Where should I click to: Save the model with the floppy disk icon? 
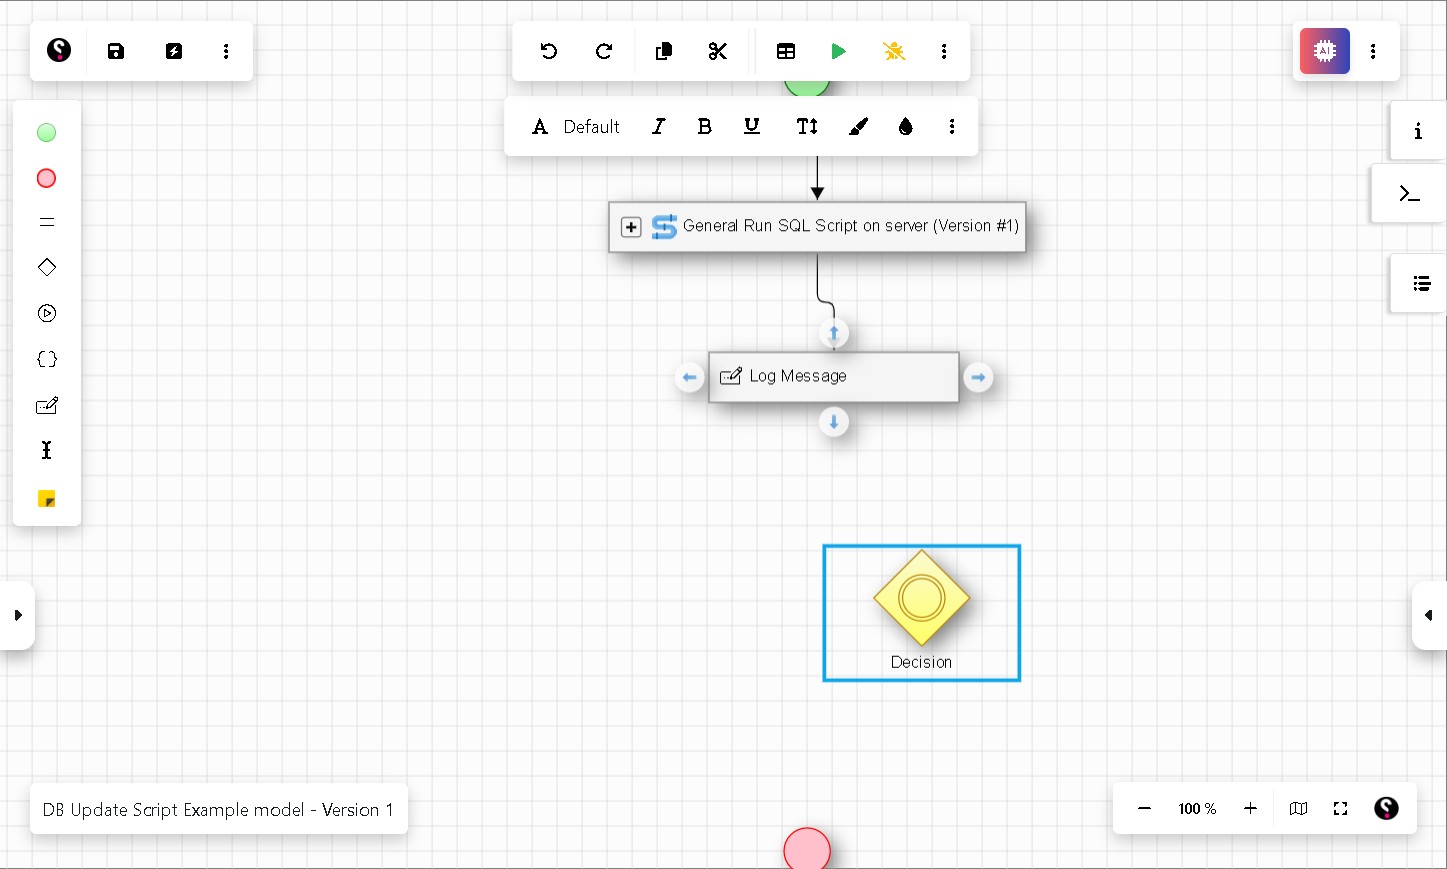(x=116, y=51)
